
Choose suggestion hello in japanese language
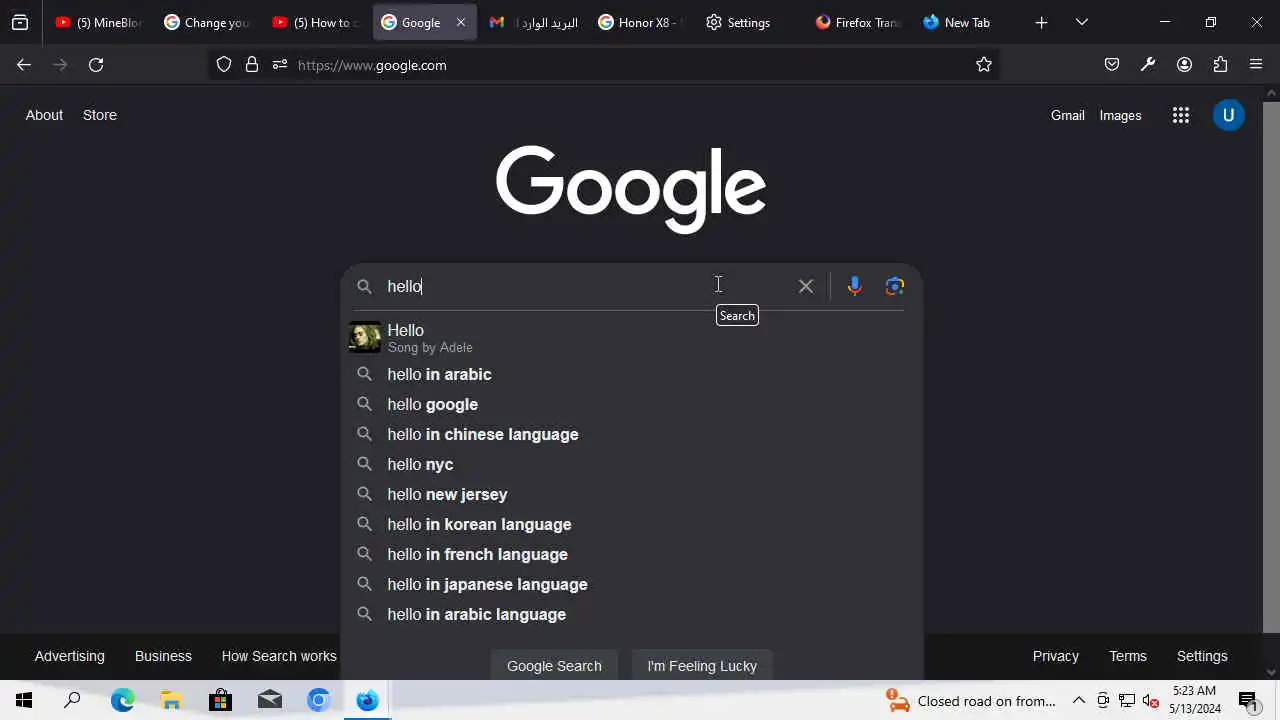click(x=631, y=584)
